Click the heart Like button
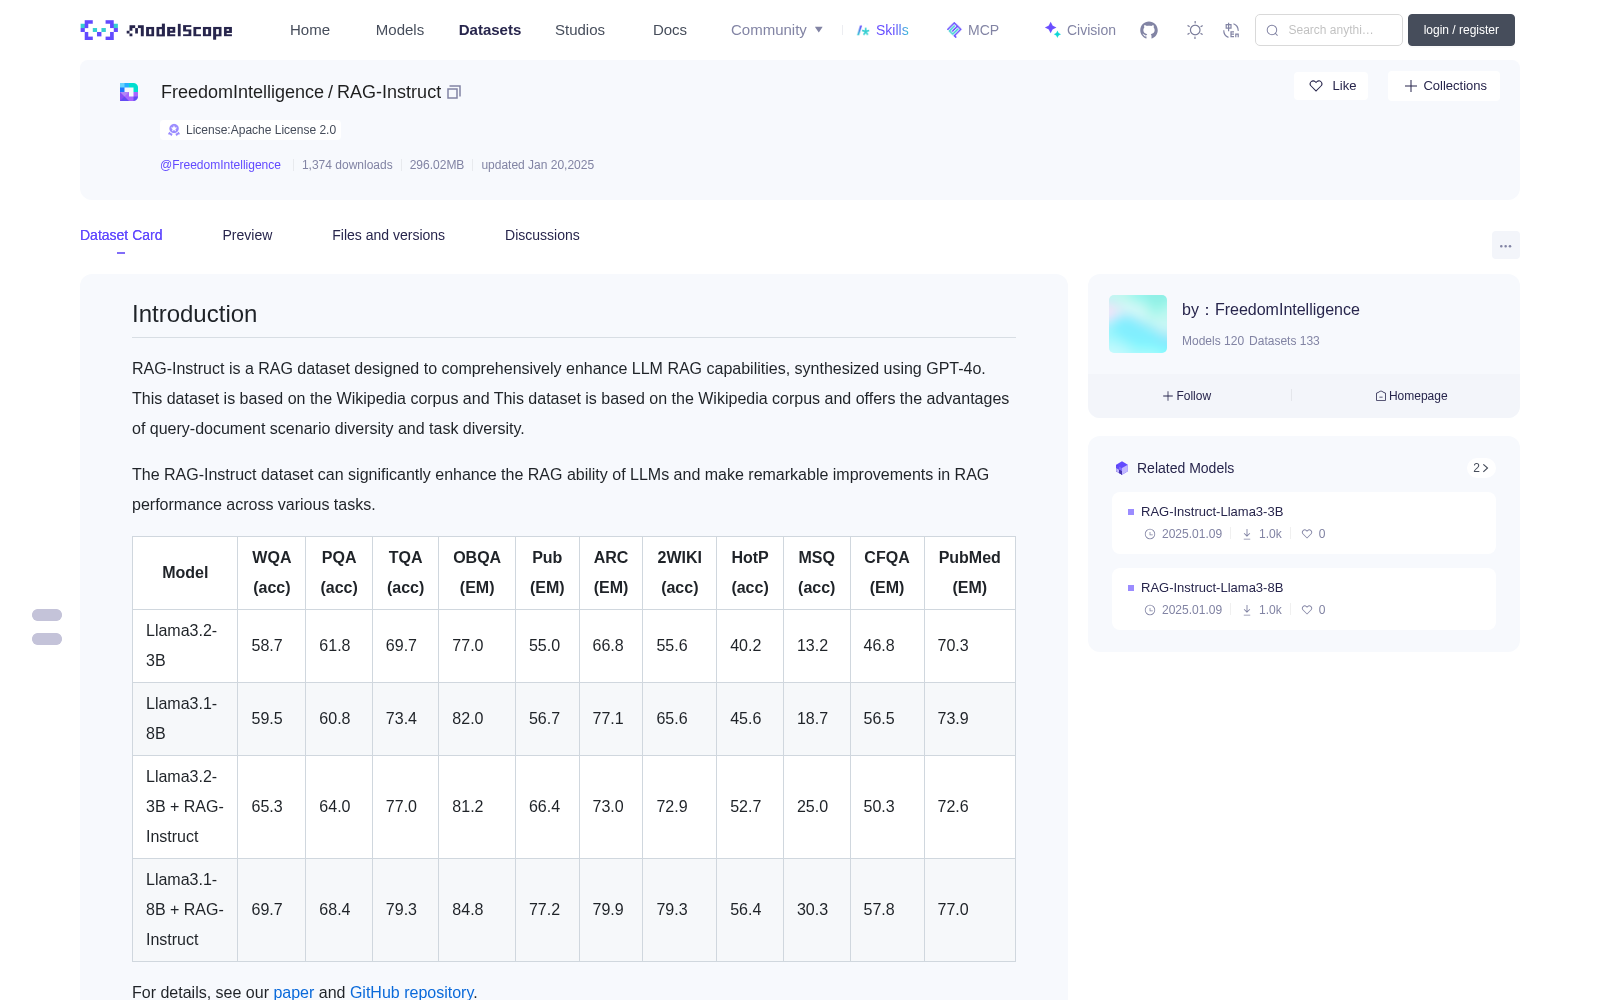Image resolution: width=1600 pixels, height=1000 pixels. [x=1332, y=86]
